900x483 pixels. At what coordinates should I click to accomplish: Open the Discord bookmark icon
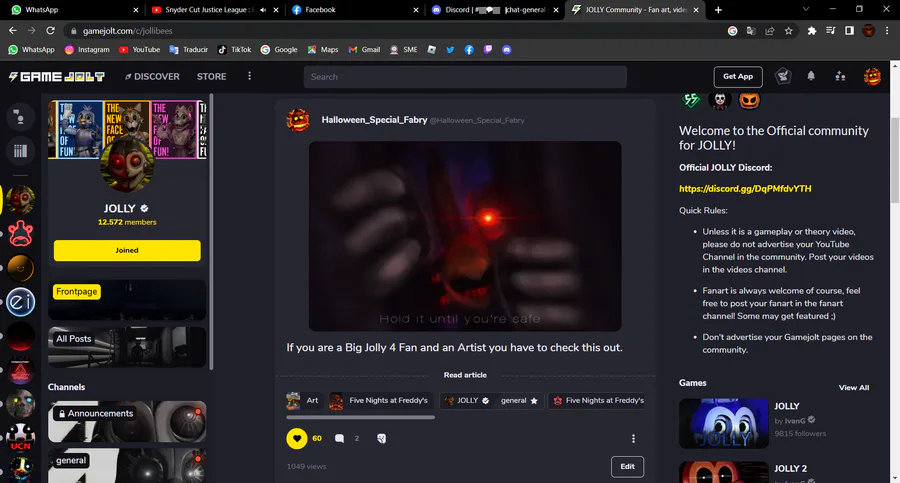506,50
